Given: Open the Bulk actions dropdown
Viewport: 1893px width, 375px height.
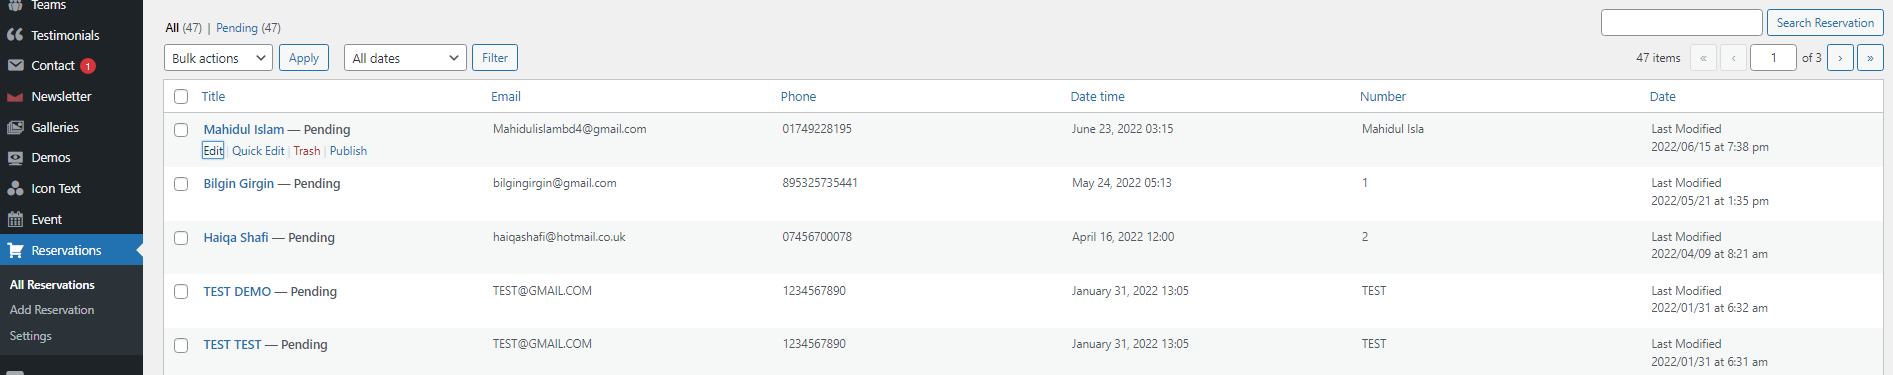Looking at the screenshot, I should click(x=218, y=58).
